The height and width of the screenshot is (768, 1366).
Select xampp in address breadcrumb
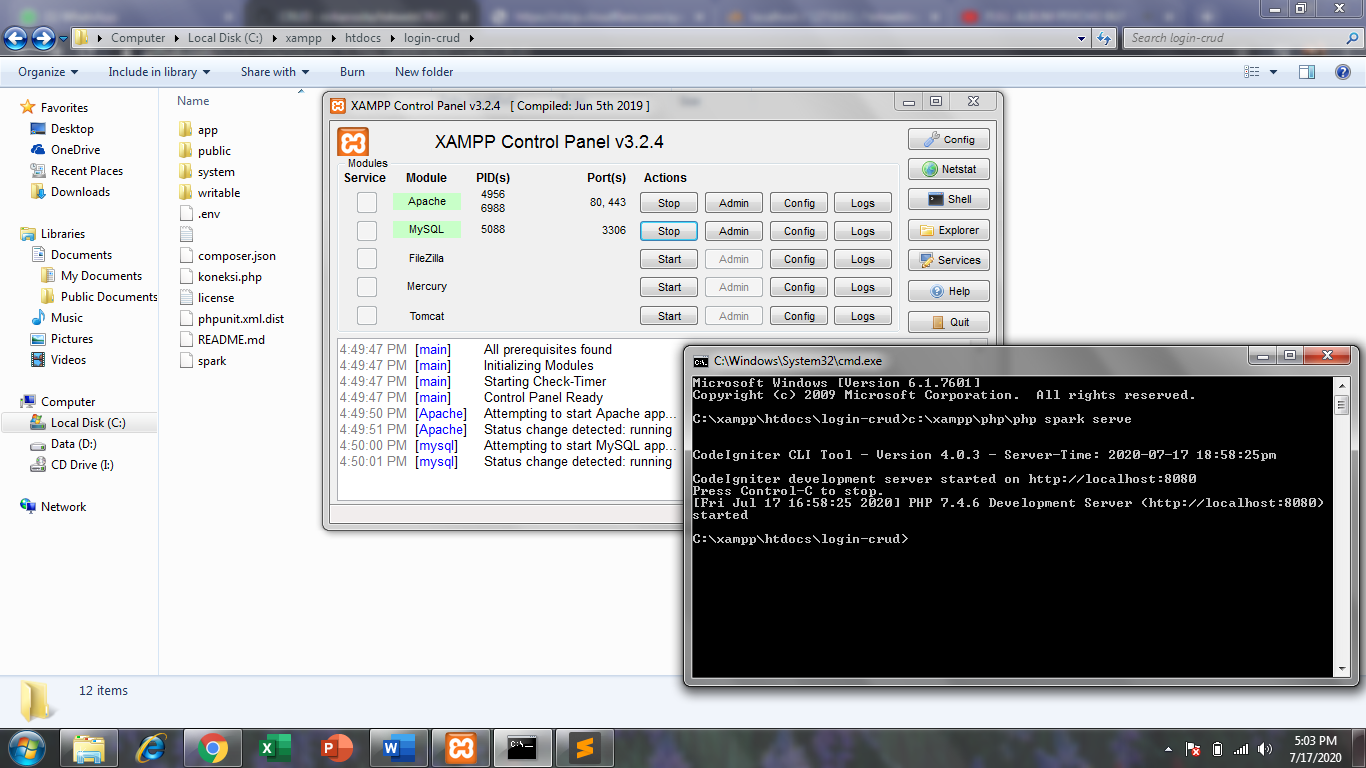(303, 38)
